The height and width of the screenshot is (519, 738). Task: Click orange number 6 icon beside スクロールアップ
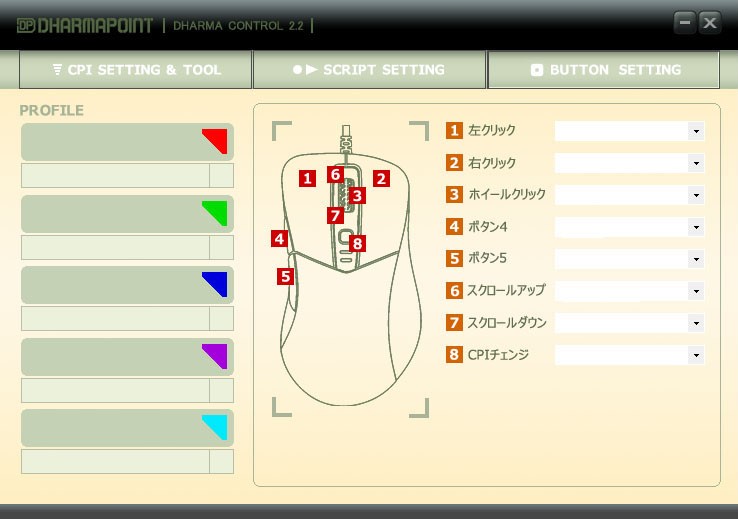[x=454, y=290]
